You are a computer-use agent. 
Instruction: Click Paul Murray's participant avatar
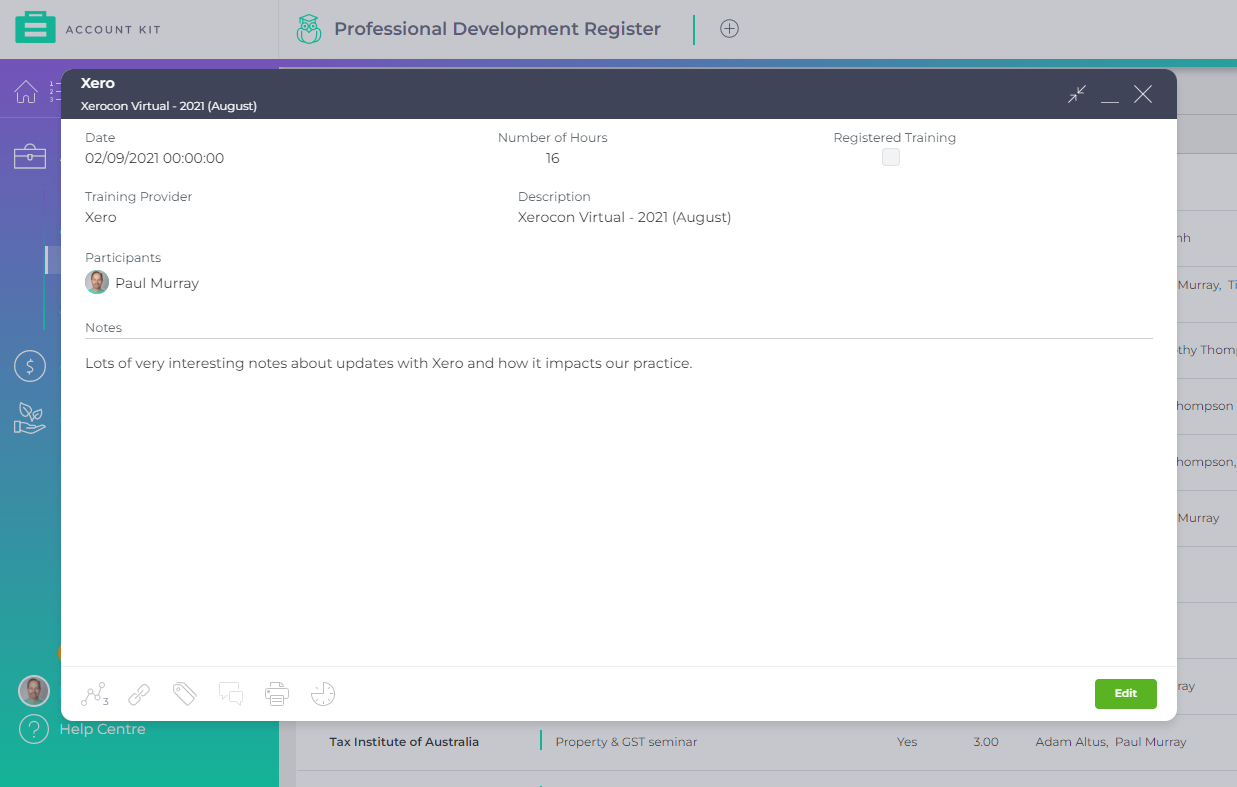click(x=97, y=282)
